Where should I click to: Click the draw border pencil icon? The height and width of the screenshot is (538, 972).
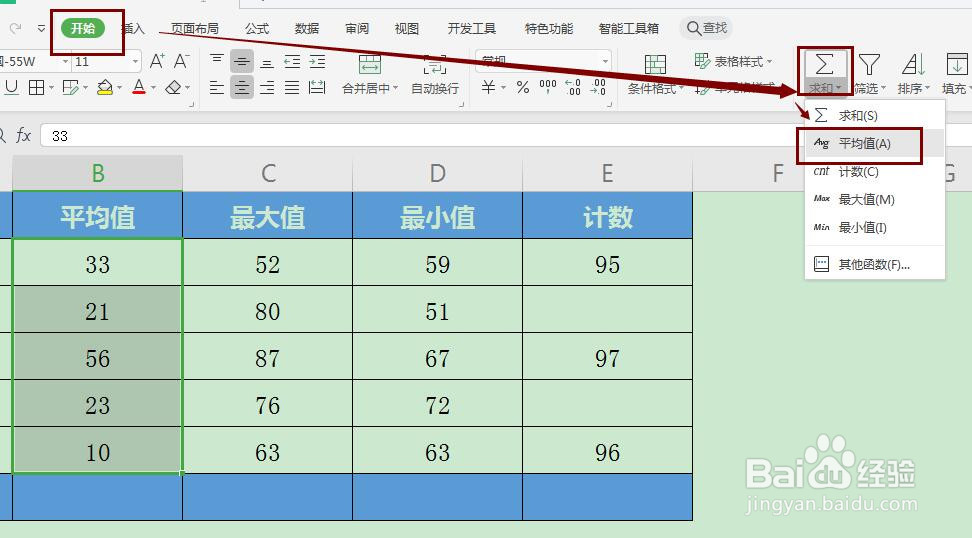coord(70,87)
